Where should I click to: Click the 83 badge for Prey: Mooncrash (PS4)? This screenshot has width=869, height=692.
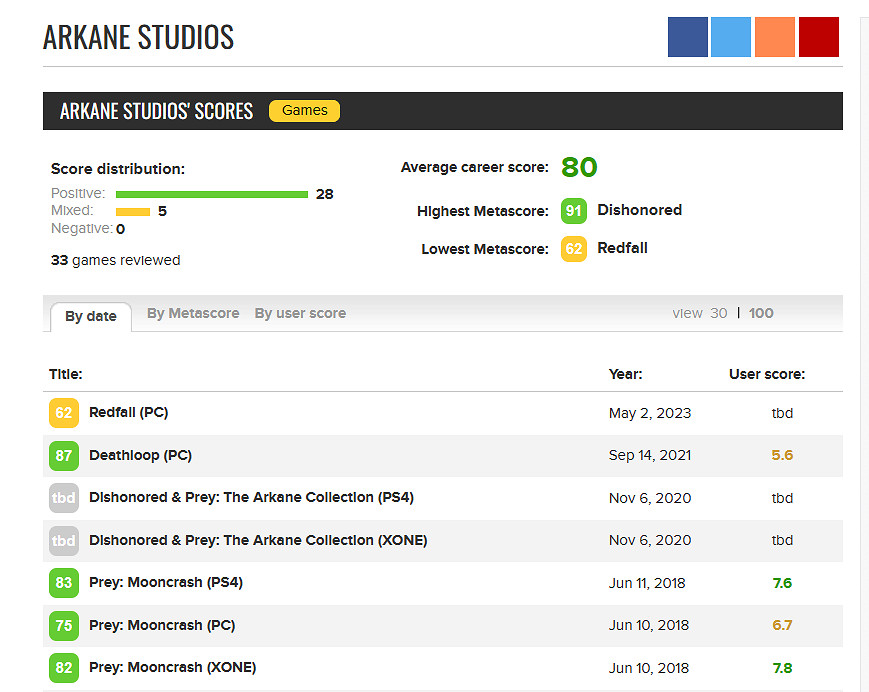pyautogui.click(x=64, y=583)
